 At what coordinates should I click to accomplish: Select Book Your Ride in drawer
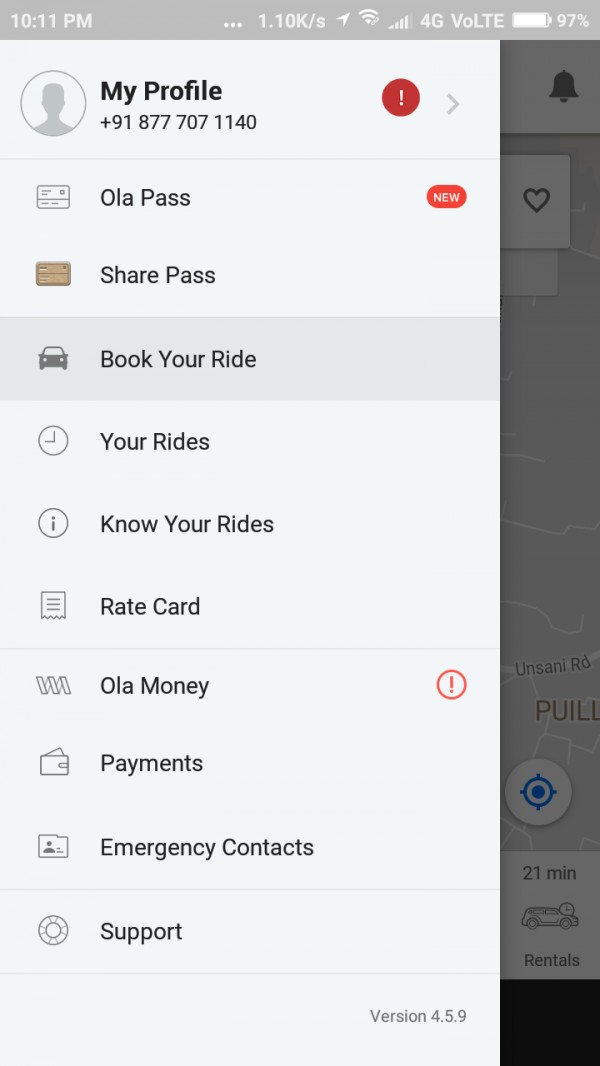[x=178, y=359]
